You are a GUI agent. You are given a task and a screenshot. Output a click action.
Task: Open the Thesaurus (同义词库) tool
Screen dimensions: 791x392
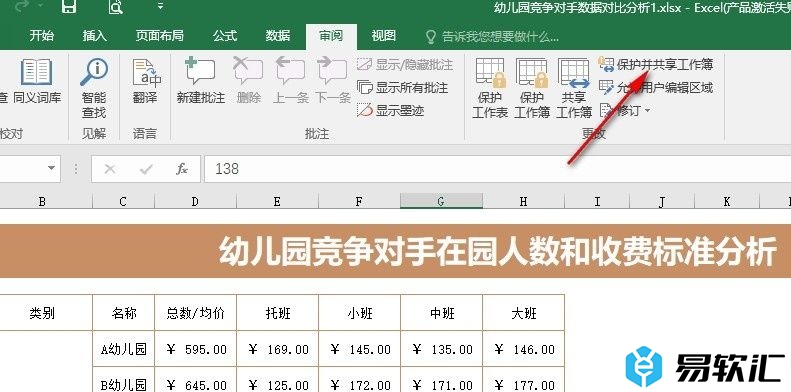[x=37, y=81]
